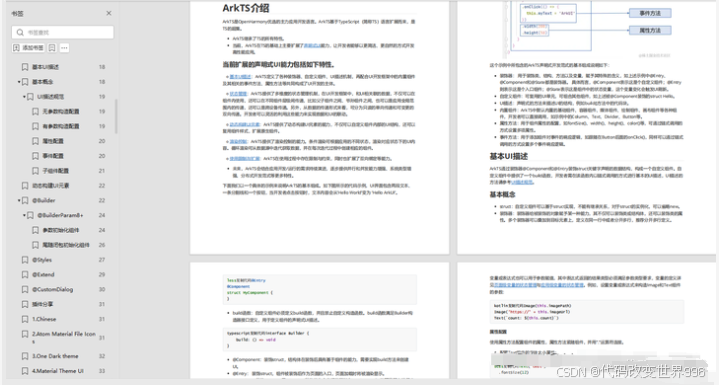
Task: Click the 书签 panel title
Action: 17,14
